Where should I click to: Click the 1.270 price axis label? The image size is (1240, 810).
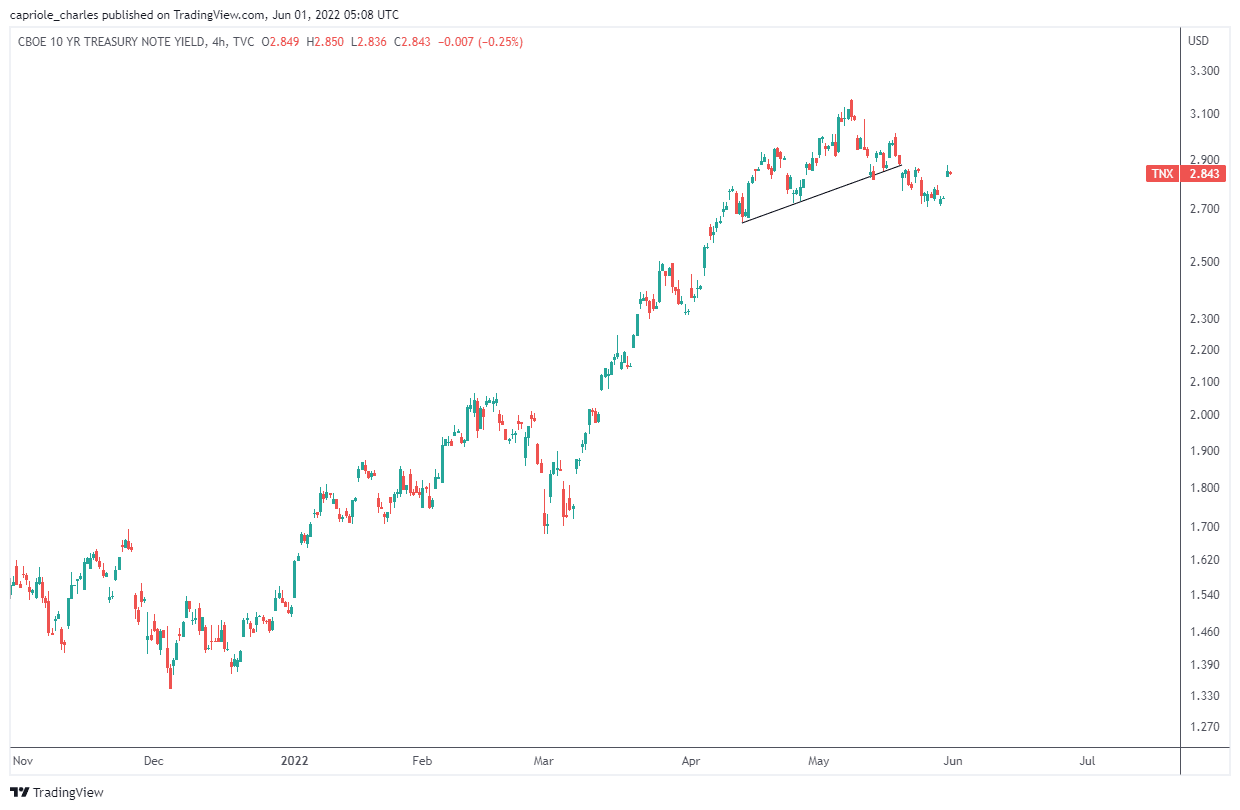[x=1203, y=727]
